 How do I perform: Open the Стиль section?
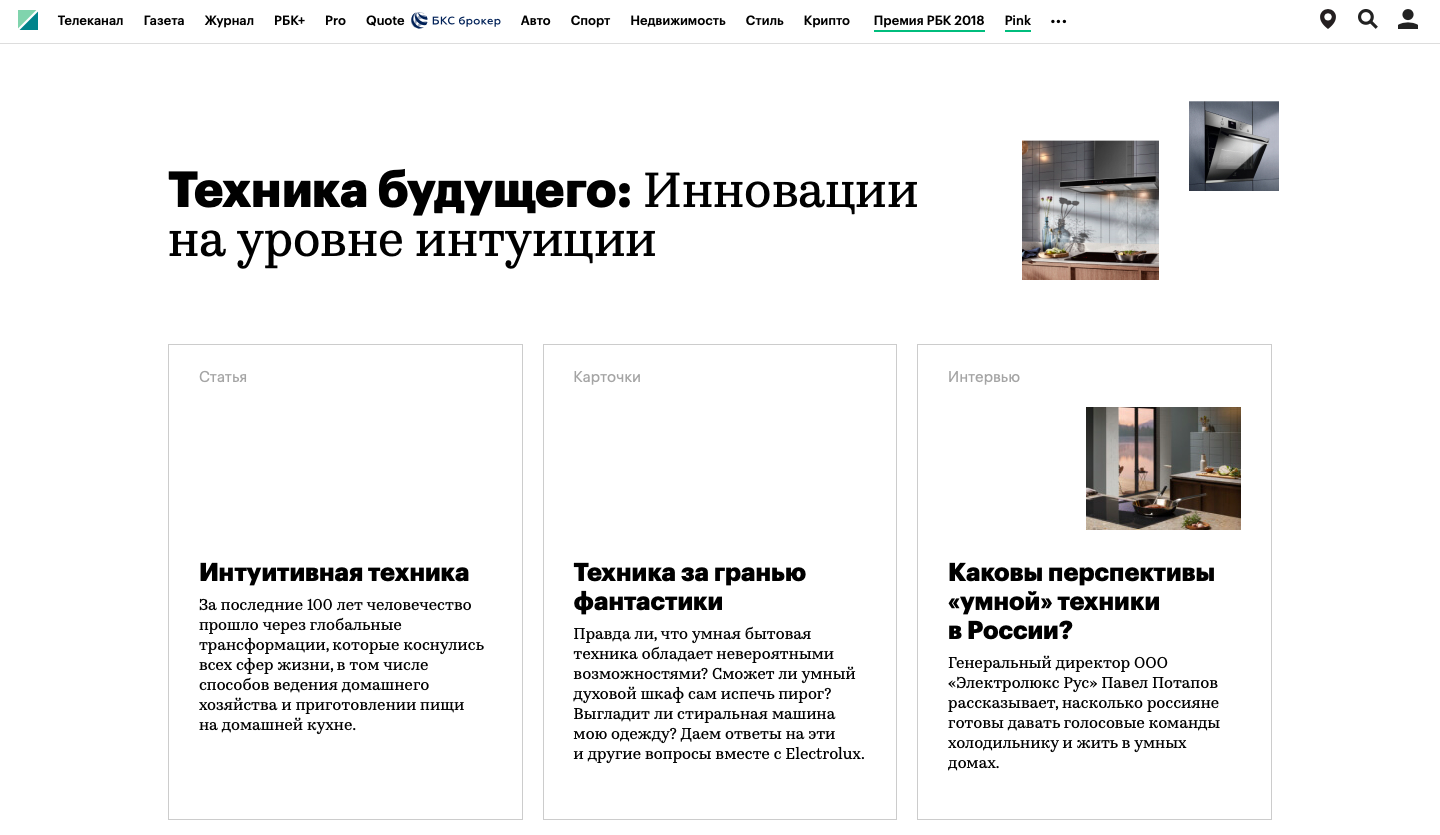764,20
